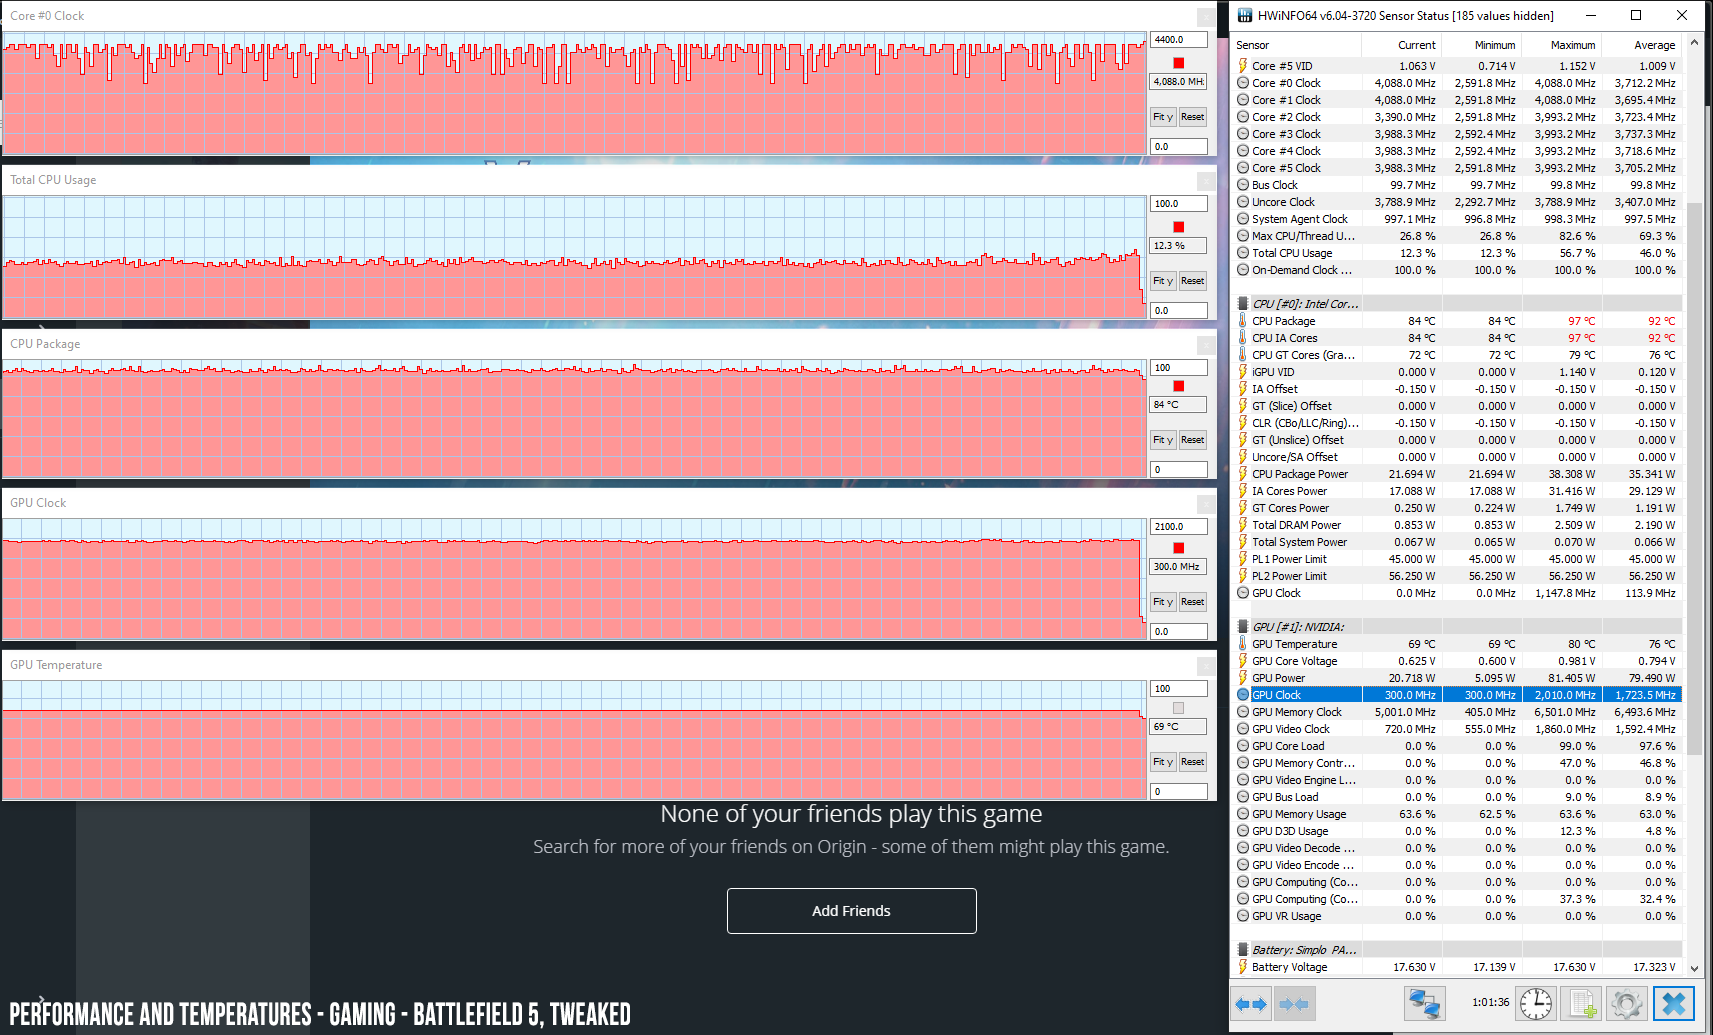Screen dimensions: 1713x1035
Task: Open remote monitoring network computers icon
Action: (1424, 1003)
